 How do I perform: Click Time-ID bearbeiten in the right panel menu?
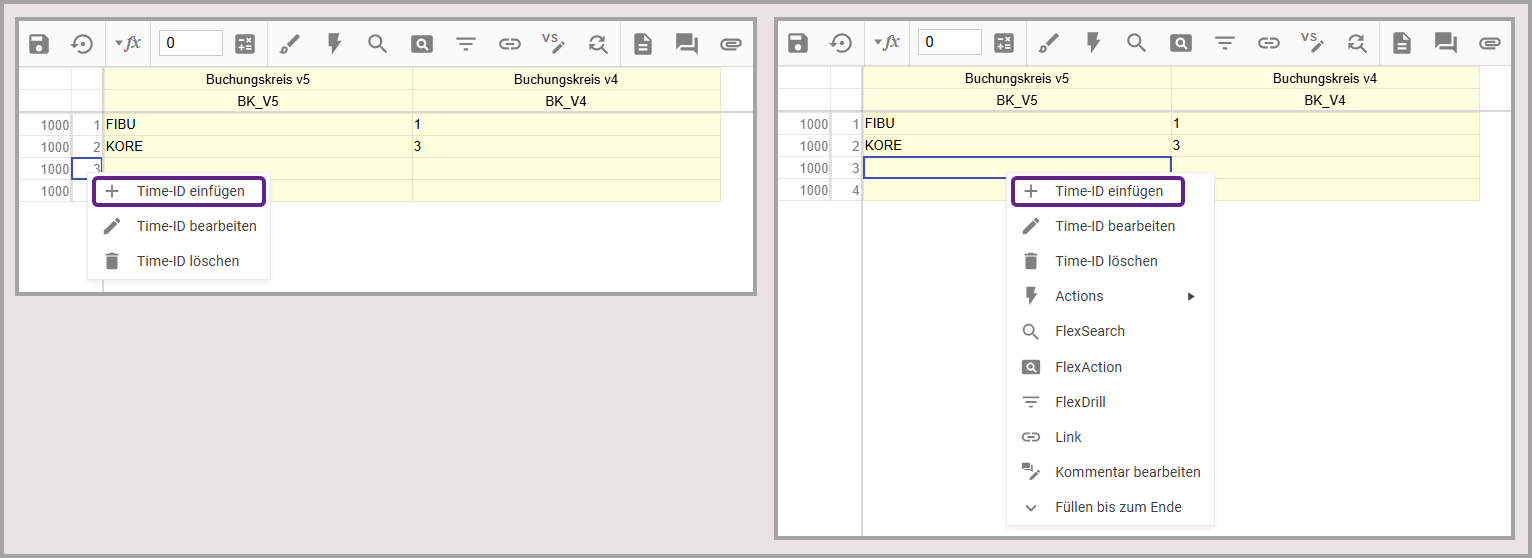[x=1115, y=226]
